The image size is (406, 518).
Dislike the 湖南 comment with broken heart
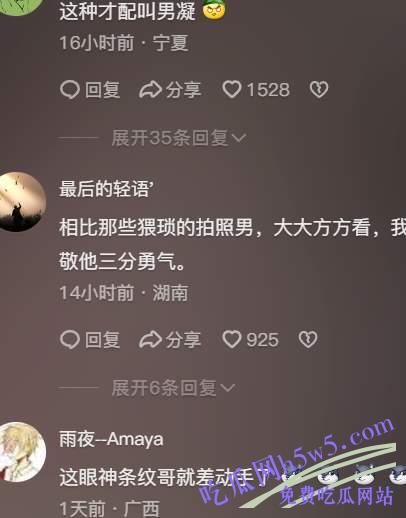pos(308,340)
